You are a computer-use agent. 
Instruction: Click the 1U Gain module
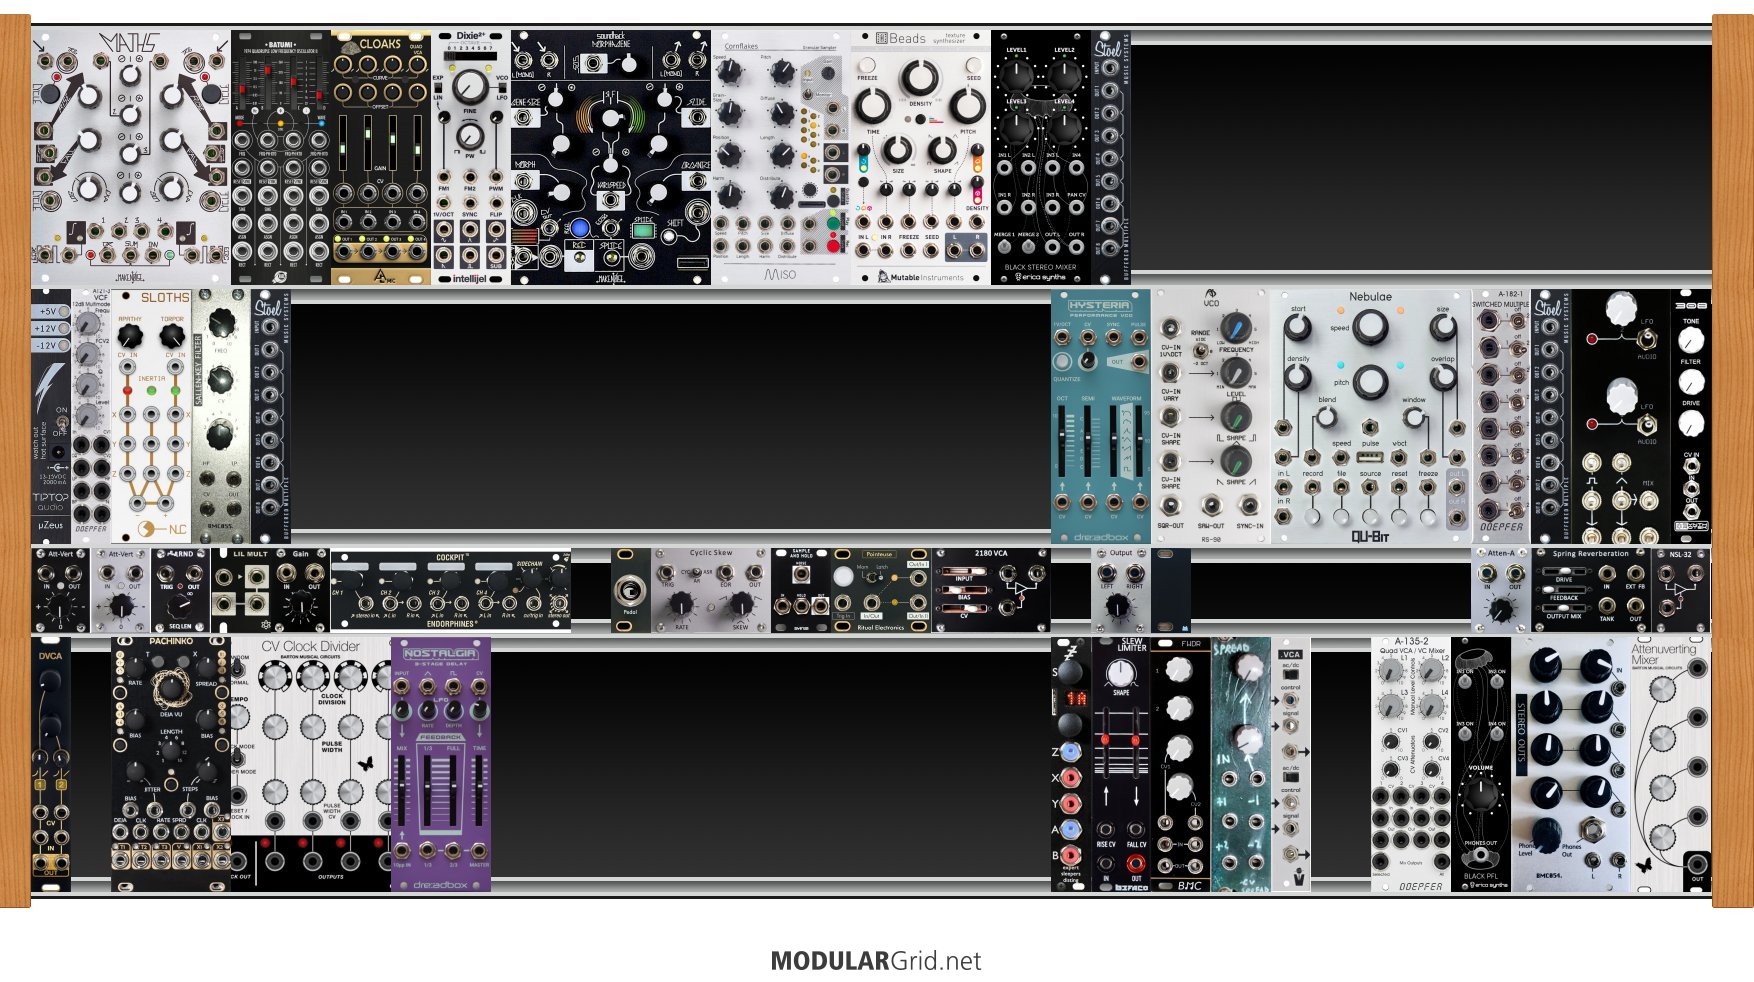point(301,590)
